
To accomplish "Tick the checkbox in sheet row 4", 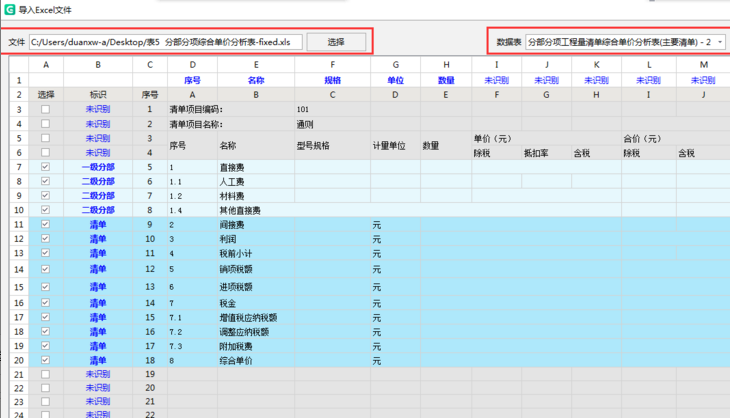I will pos(45,124).
